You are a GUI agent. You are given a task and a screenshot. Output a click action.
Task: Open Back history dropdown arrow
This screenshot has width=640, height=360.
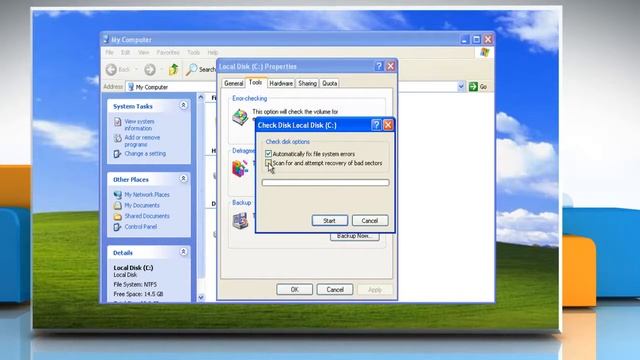[136, 70]
